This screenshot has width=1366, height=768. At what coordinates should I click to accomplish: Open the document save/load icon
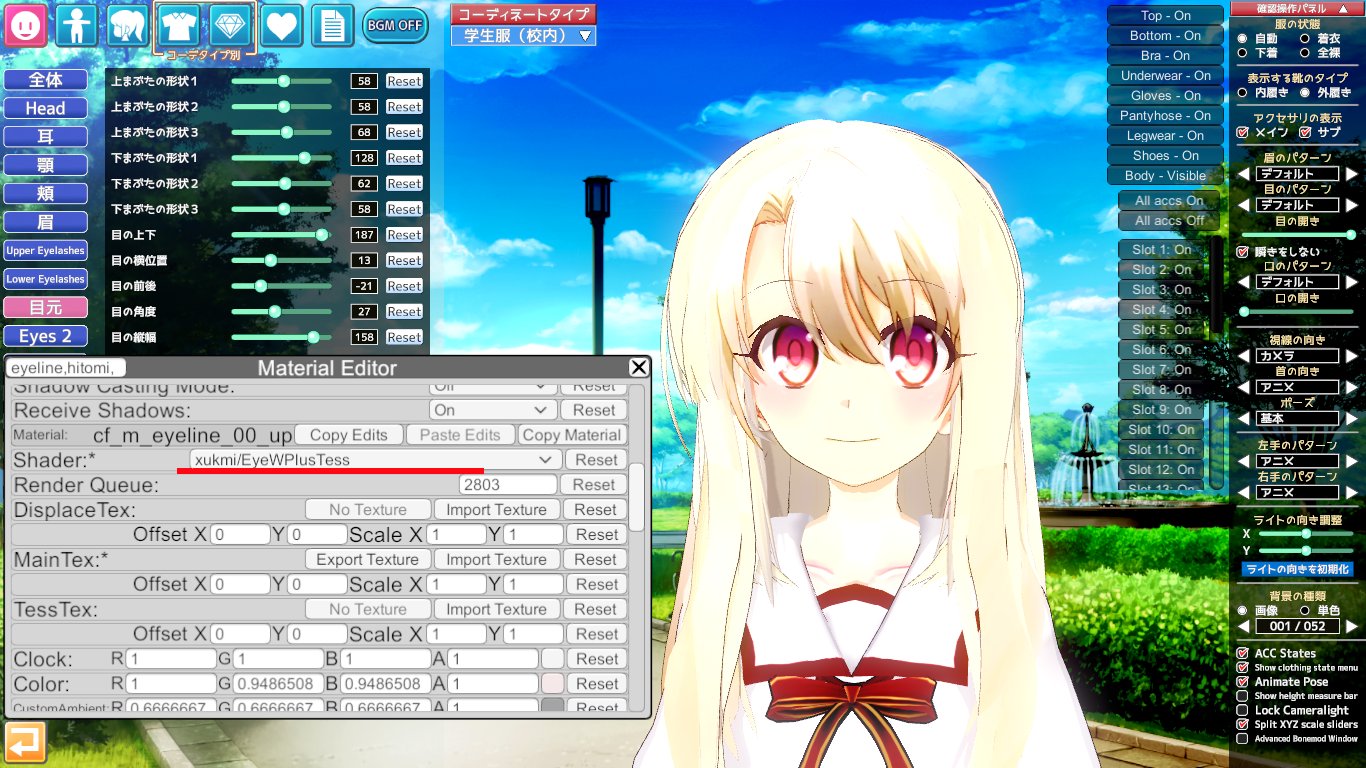(x=333, y=26)
